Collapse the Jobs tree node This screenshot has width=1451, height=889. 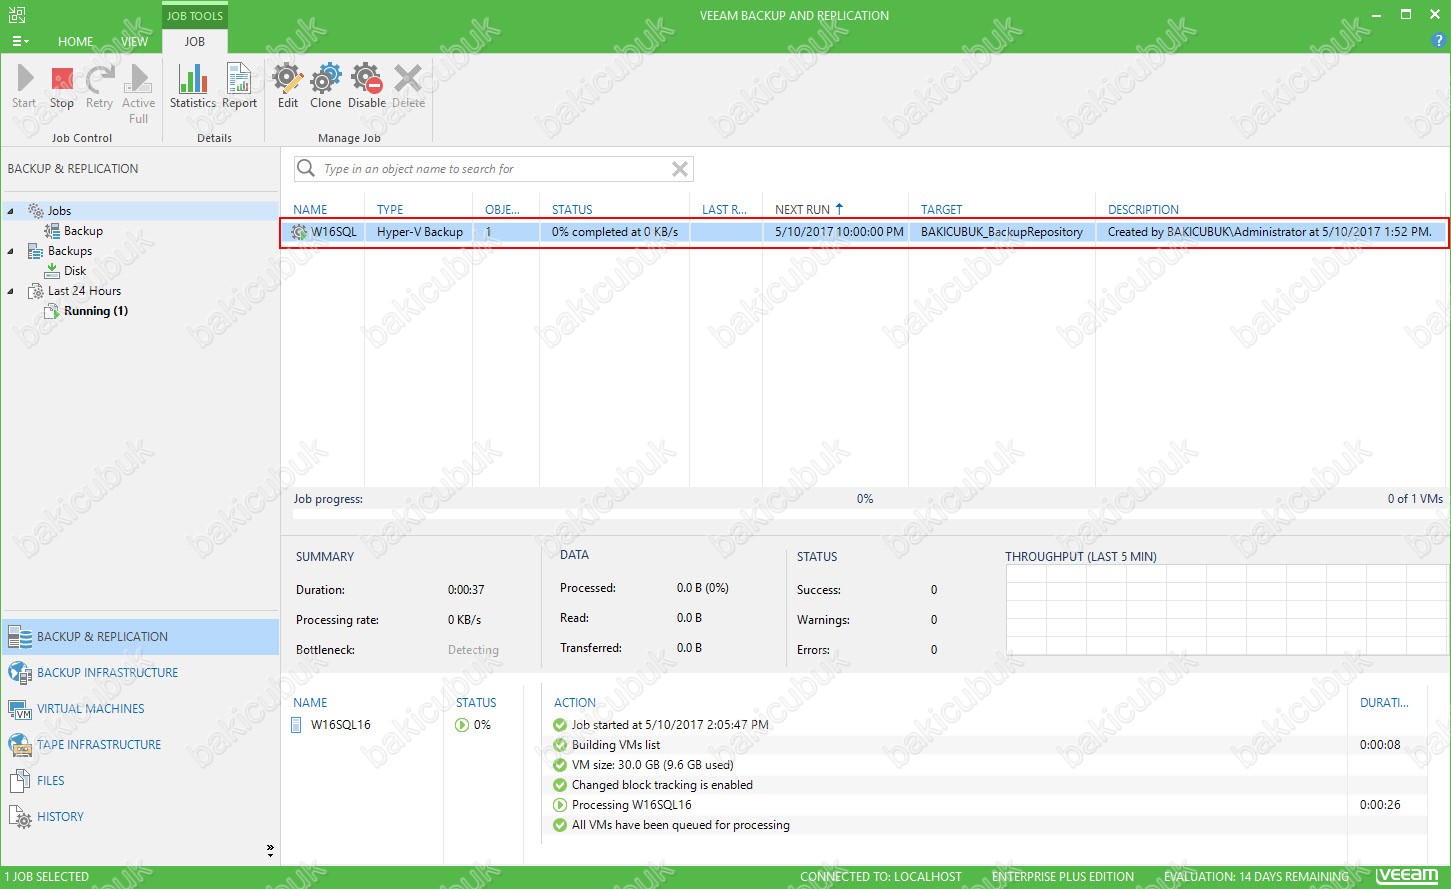click(11, 211)
